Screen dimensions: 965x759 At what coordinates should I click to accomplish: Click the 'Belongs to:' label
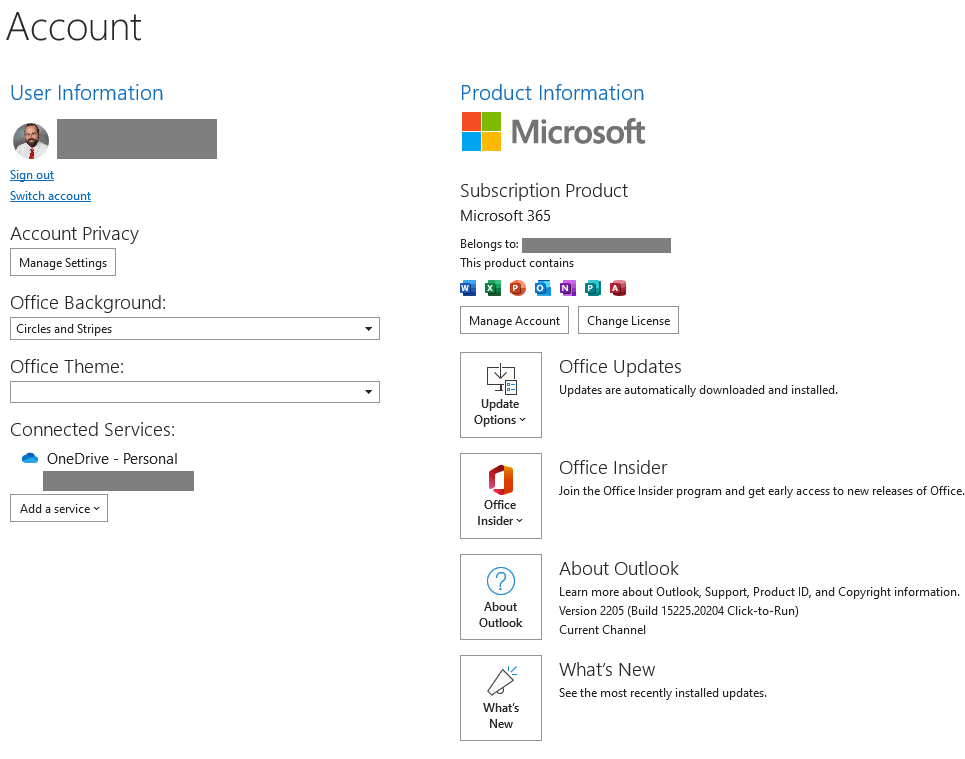tap(489, 244)
